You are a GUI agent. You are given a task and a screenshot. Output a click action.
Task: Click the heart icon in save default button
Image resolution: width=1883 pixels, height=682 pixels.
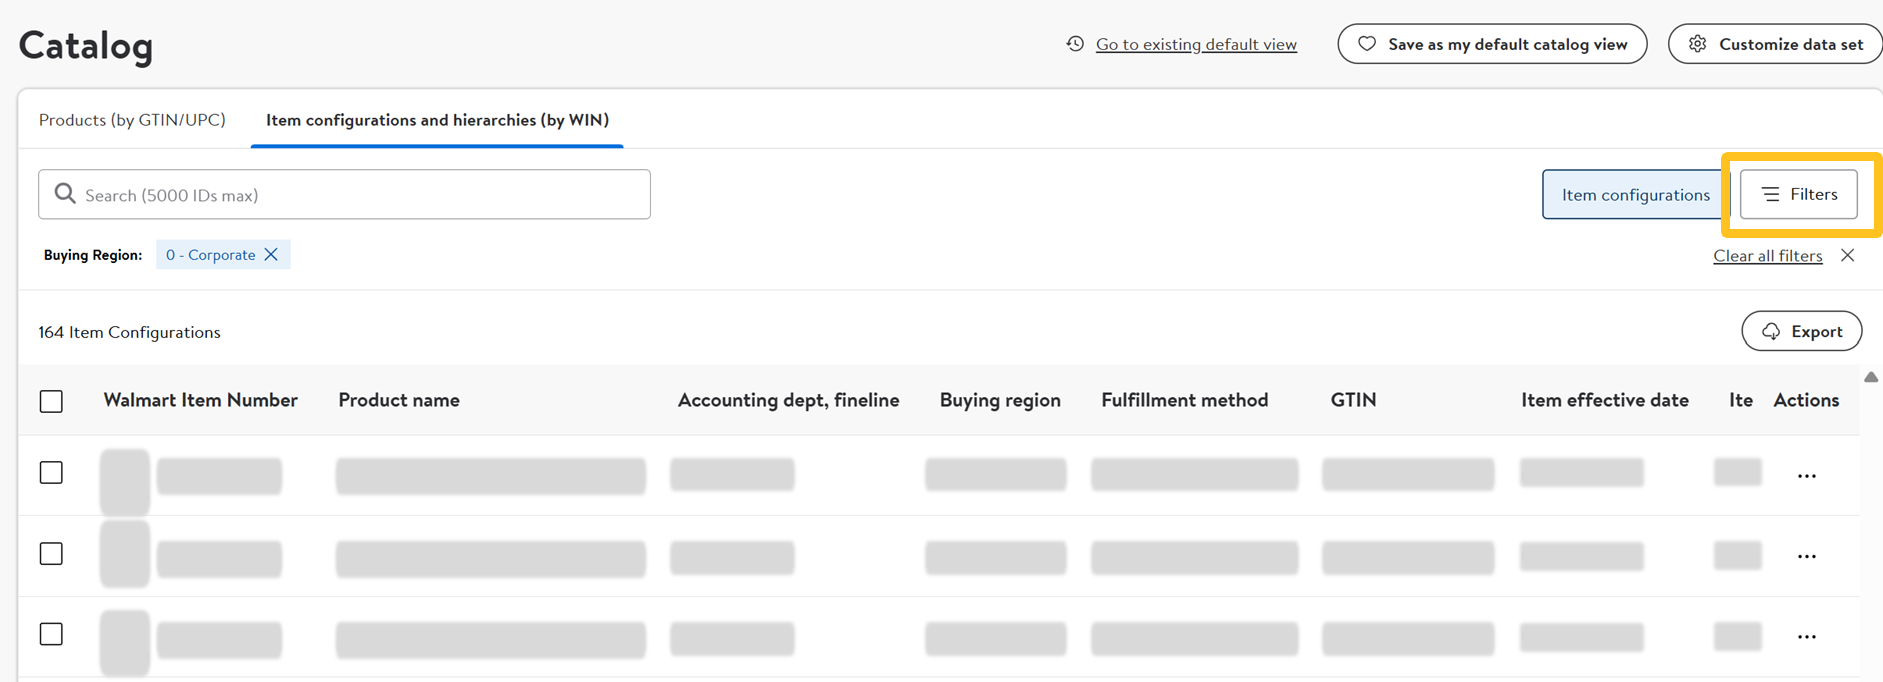click(x=1366, y=44)
